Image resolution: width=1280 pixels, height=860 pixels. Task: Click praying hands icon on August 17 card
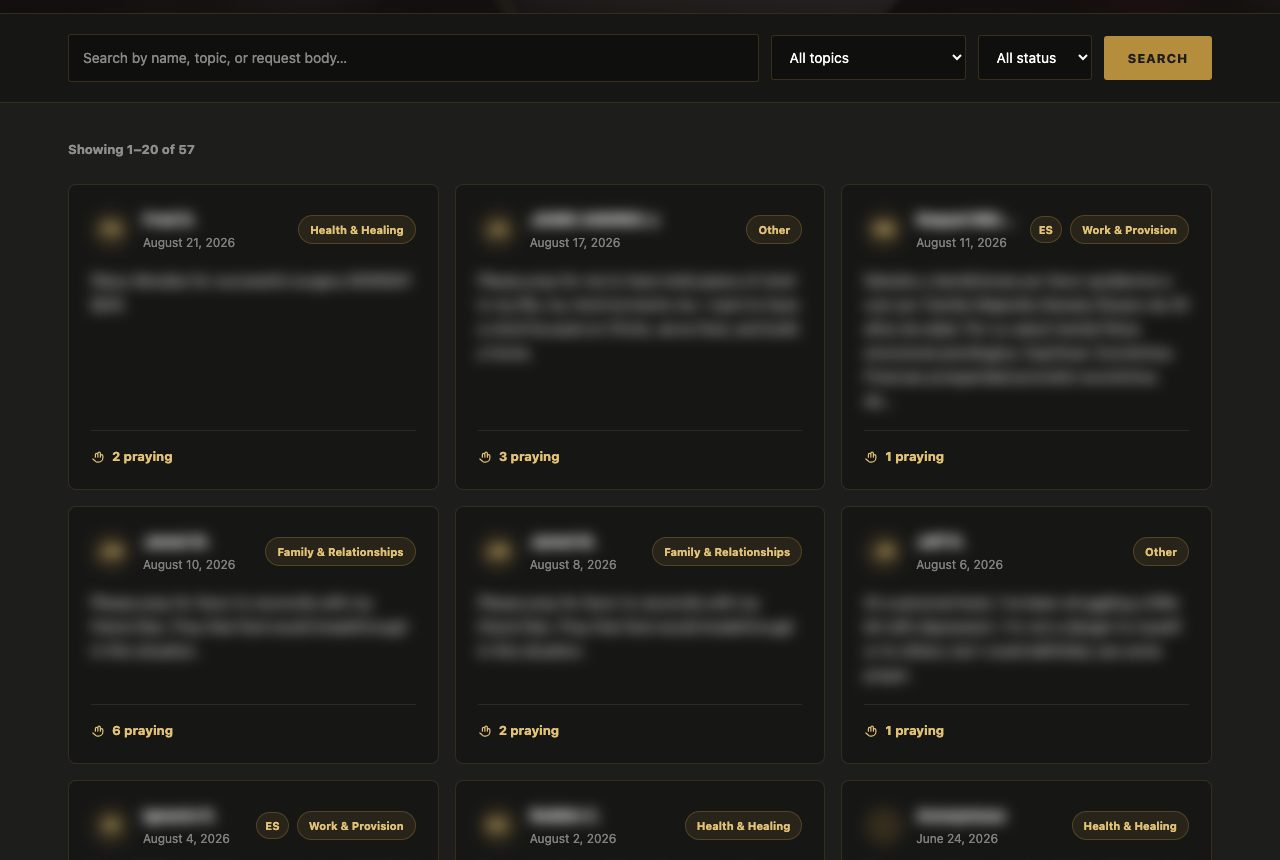(485, 457)
